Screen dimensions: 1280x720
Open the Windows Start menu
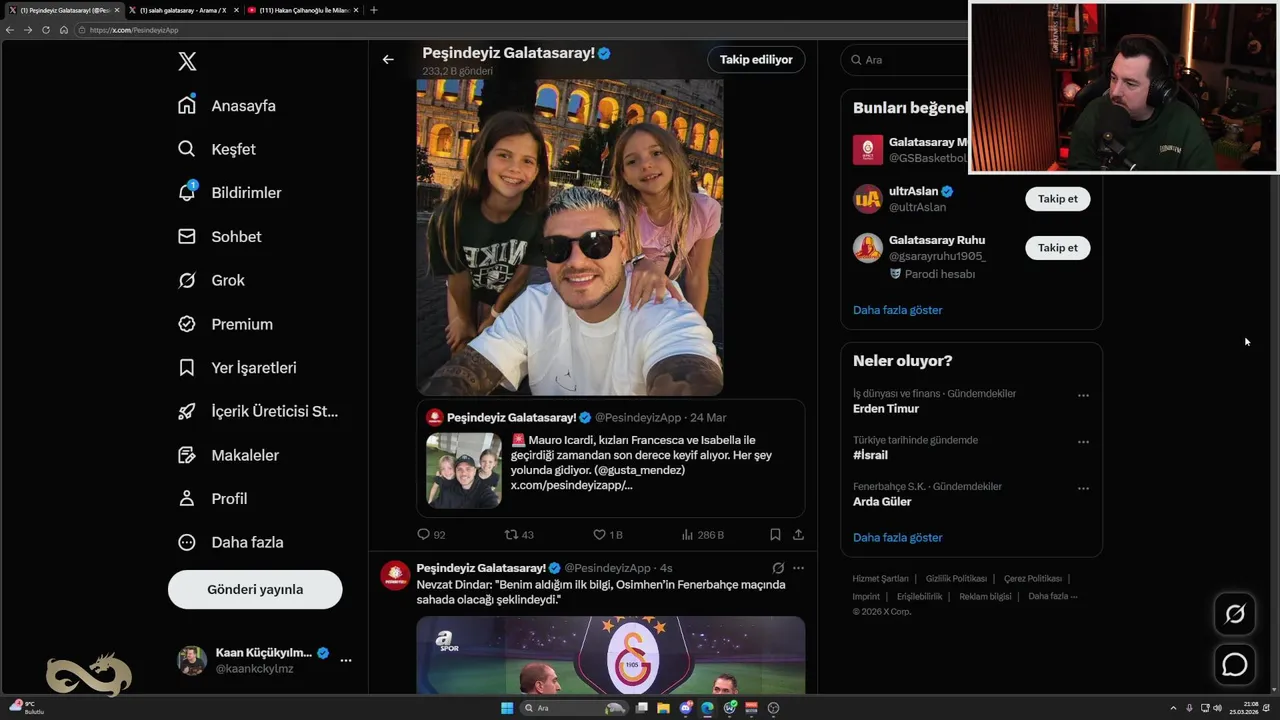click(x=507, y=708)
